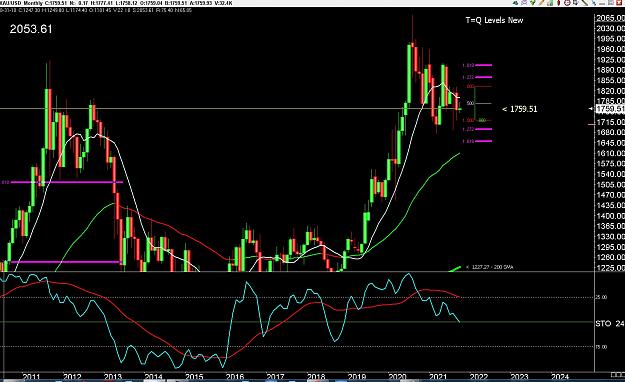The width and height of the screenshot is (625, 382).
Task: Click the '< 1759.51' current price annotation
Action: 520,109
